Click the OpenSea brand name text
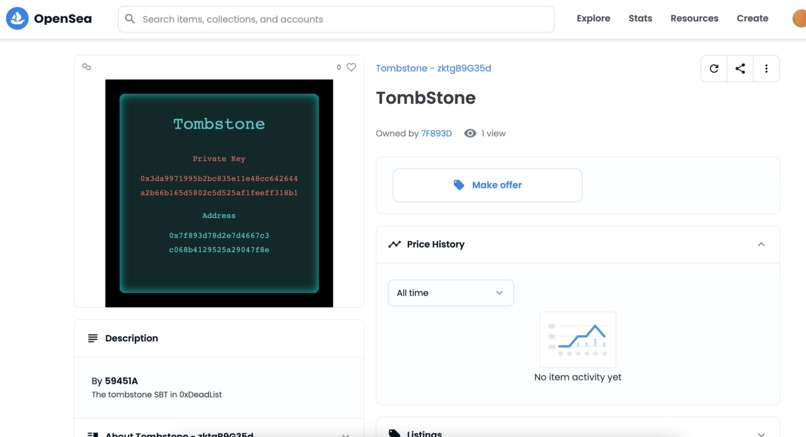Screen dimensions: 806x437 pyautogui.click(x=63, y=19)
